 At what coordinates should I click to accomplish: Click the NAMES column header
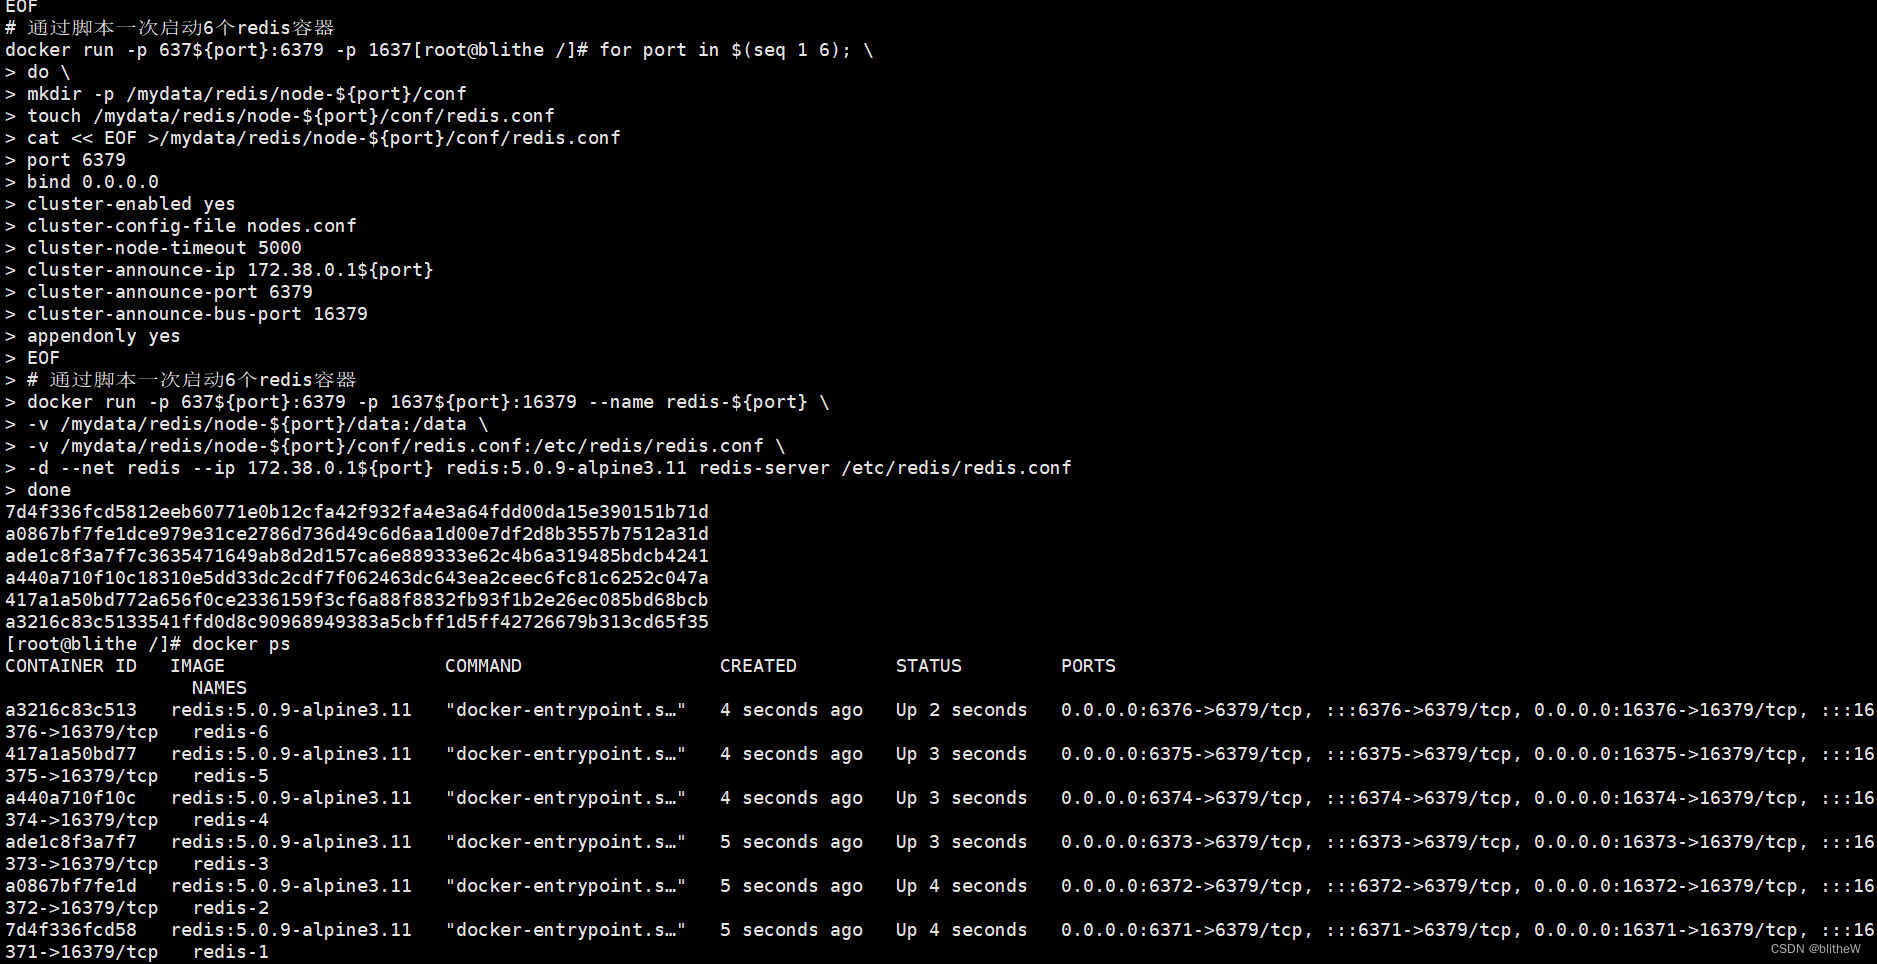(219, 688)
